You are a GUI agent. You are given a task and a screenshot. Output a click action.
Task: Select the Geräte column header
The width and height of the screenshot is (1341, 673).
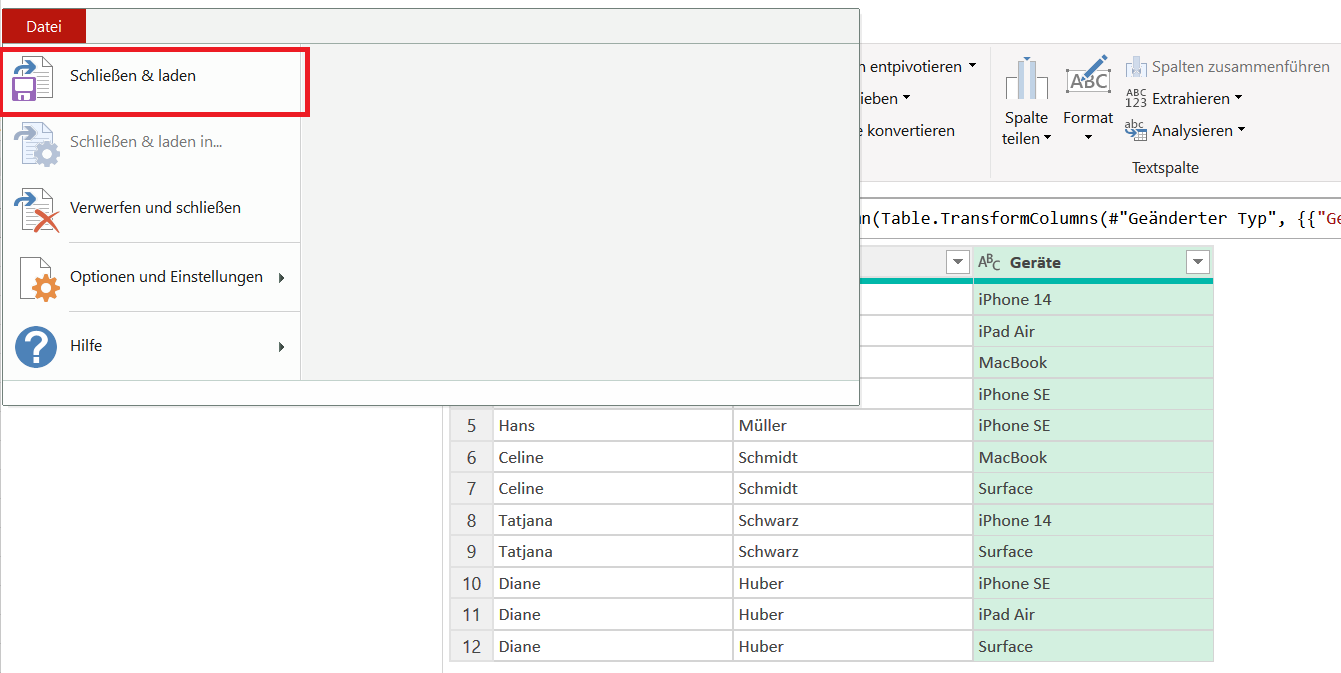click(1093, 263)
